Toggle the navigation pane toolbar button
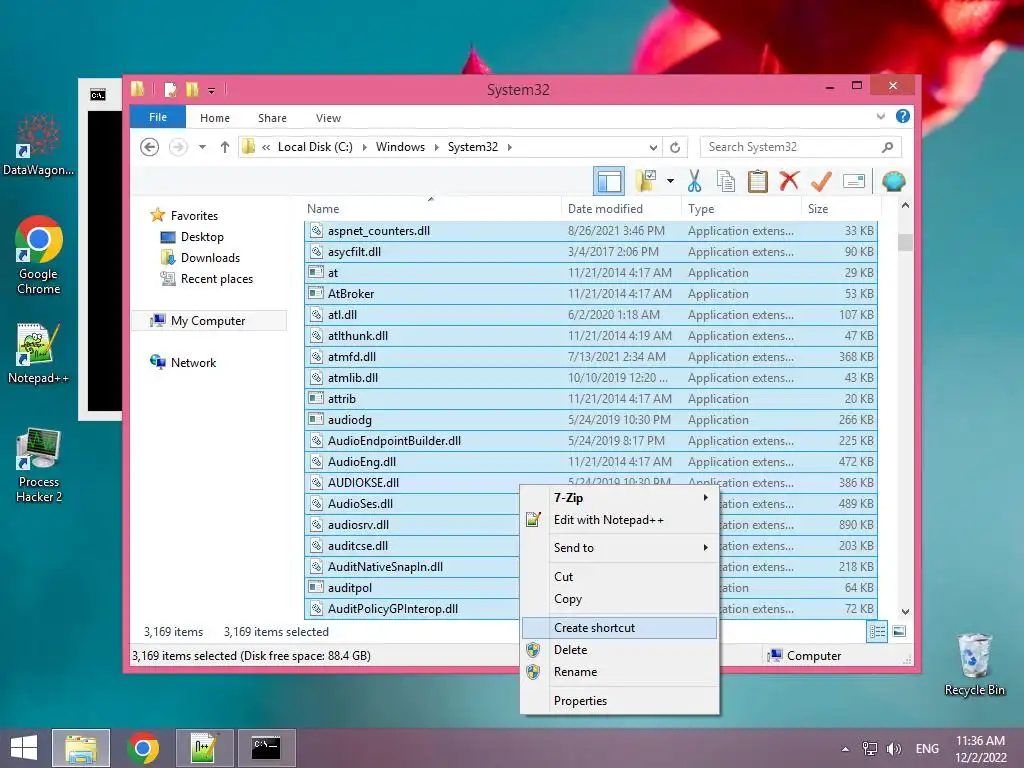1024x768 pixels. point(609,181)
